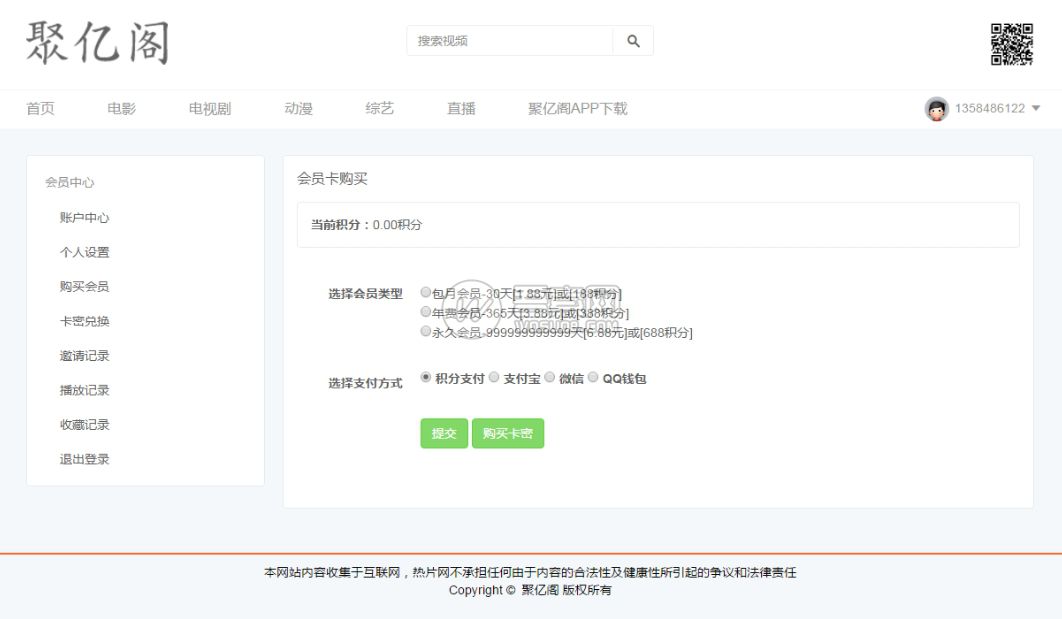Viewport: 1062px width, 619px height.
Task: Click the 提交 submit button
Action: pyautogui.click(x=443, y=434)
